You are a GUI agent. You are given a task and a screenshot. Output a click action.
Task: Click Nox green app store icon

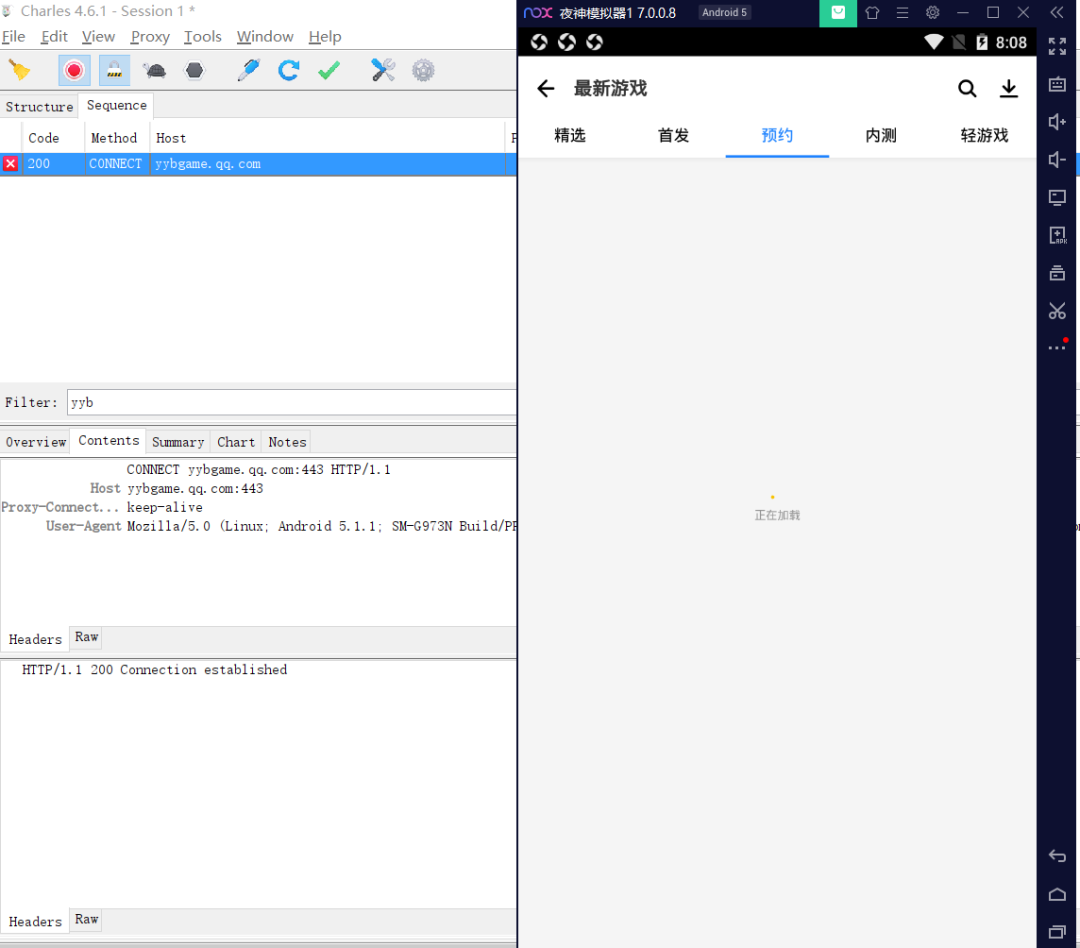838,13
